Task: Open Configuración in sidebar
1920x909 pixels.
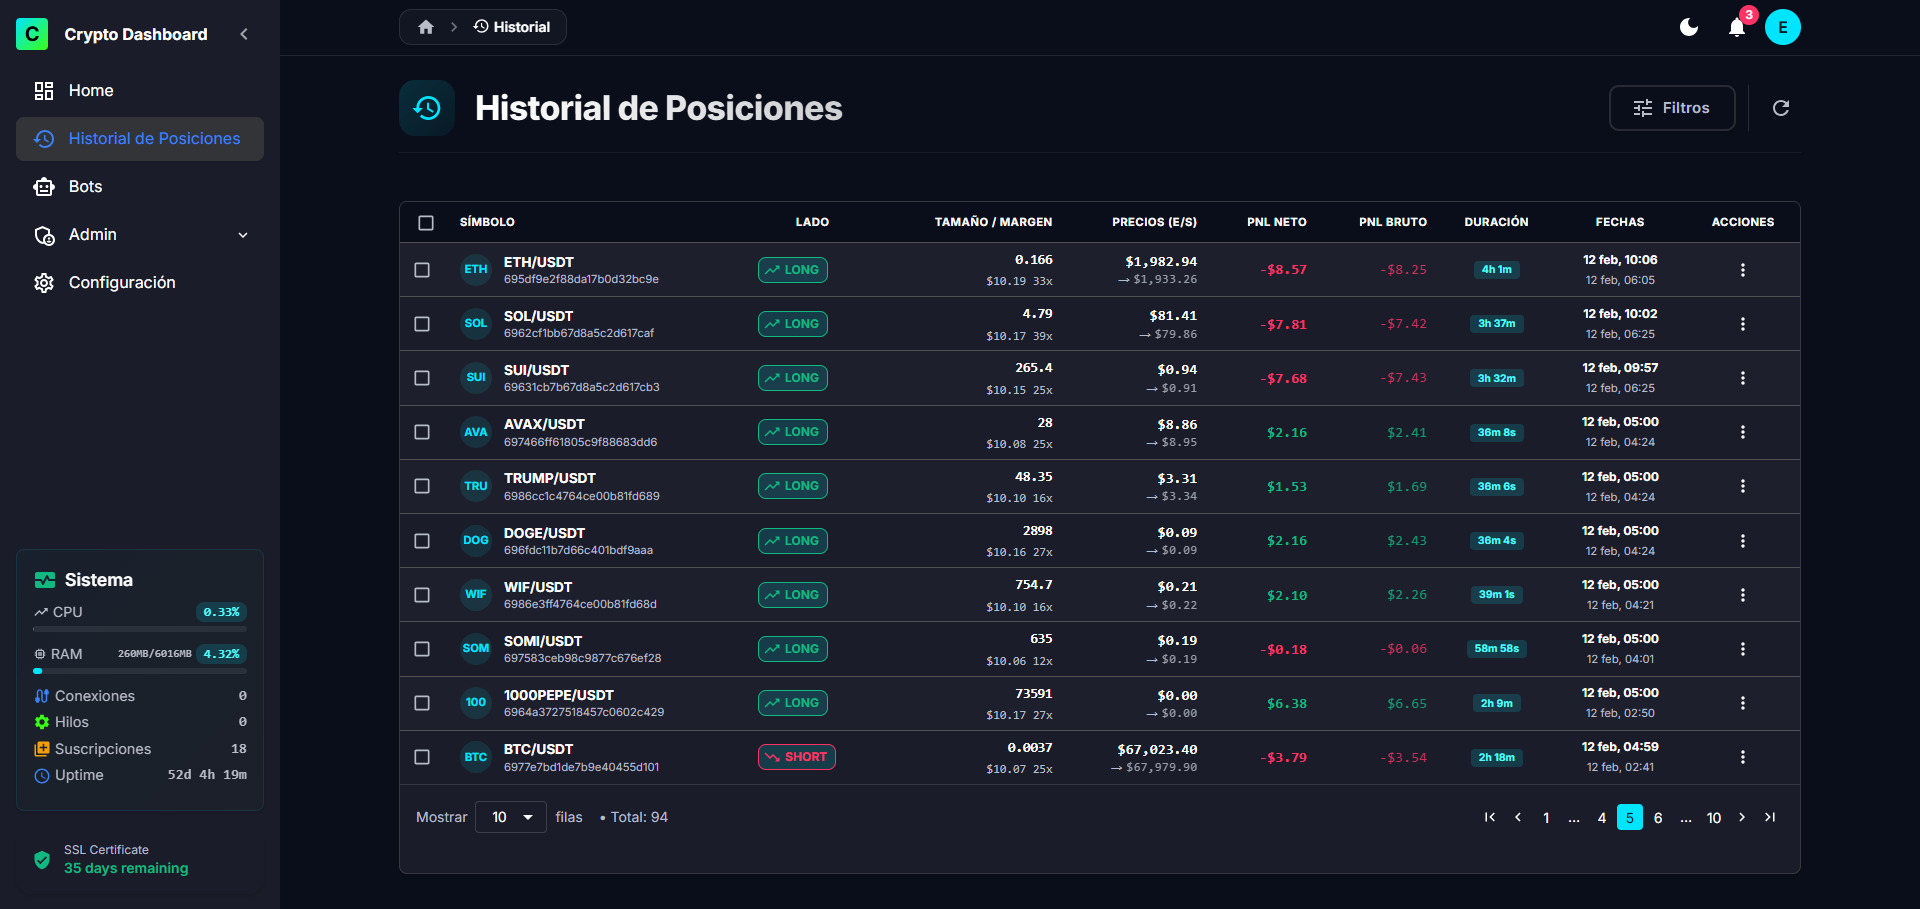Action: click(122, 283)
